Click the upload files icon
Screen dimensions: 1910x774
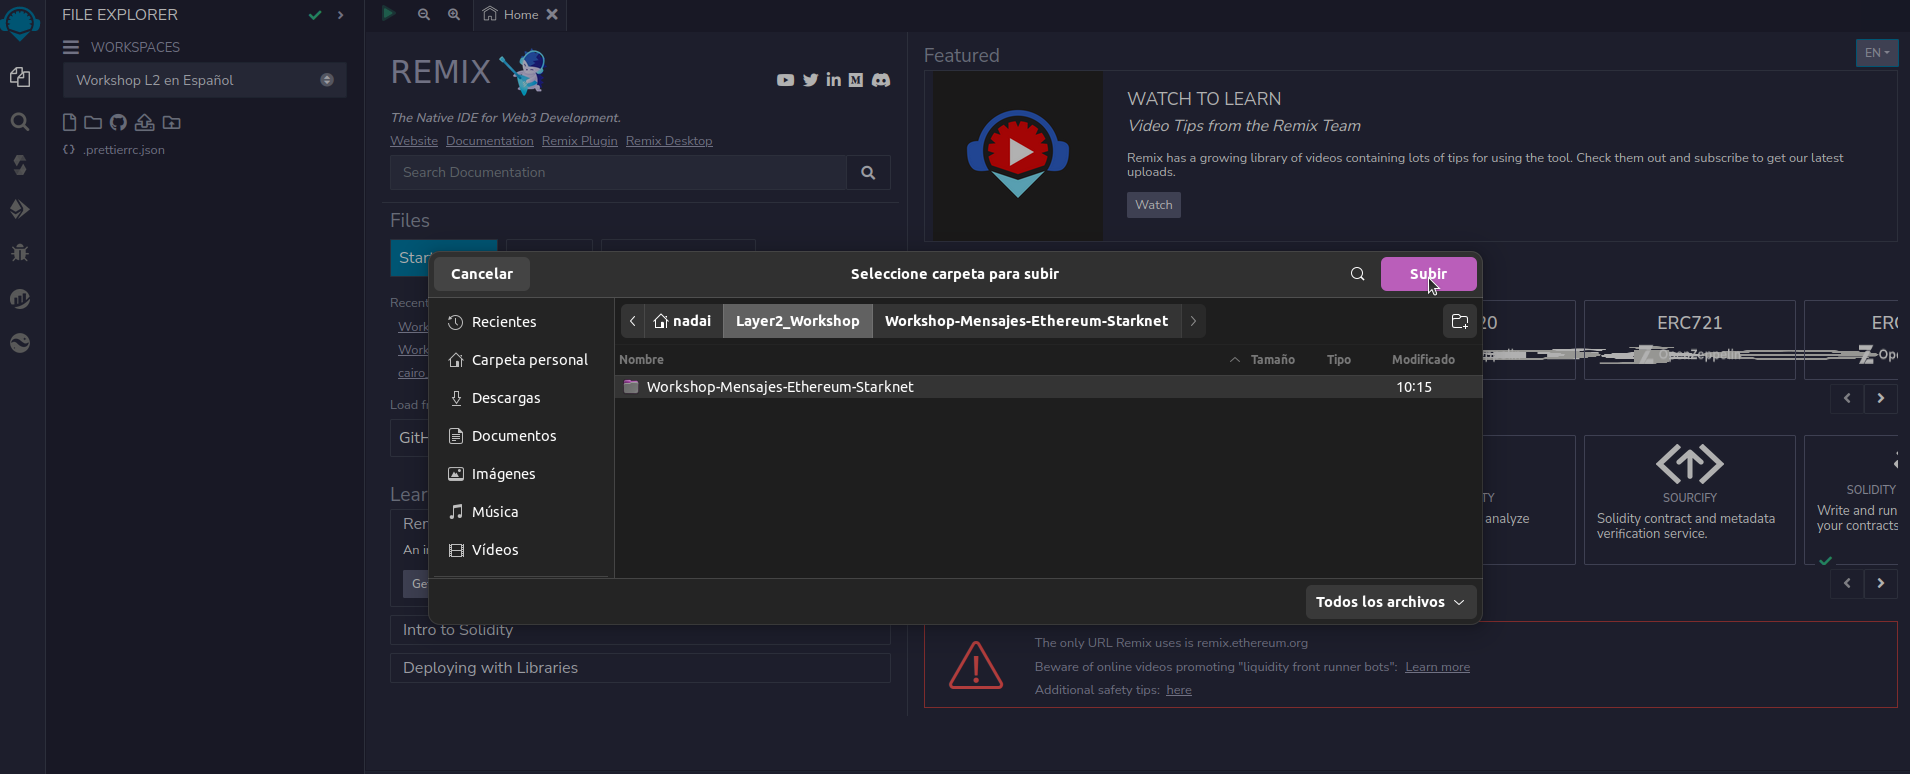coord(145,122)
